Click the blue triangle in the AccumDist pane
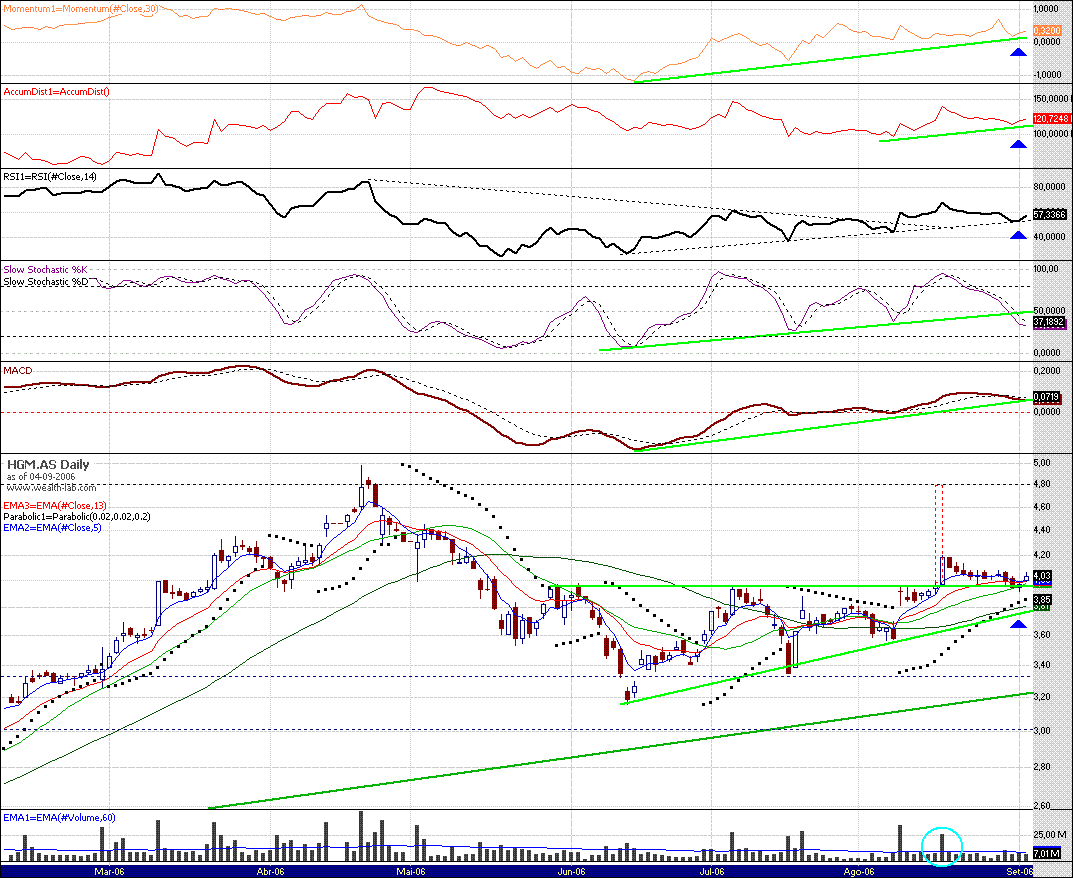This screenshot has width=1073, height=878. pos(1019,144)
